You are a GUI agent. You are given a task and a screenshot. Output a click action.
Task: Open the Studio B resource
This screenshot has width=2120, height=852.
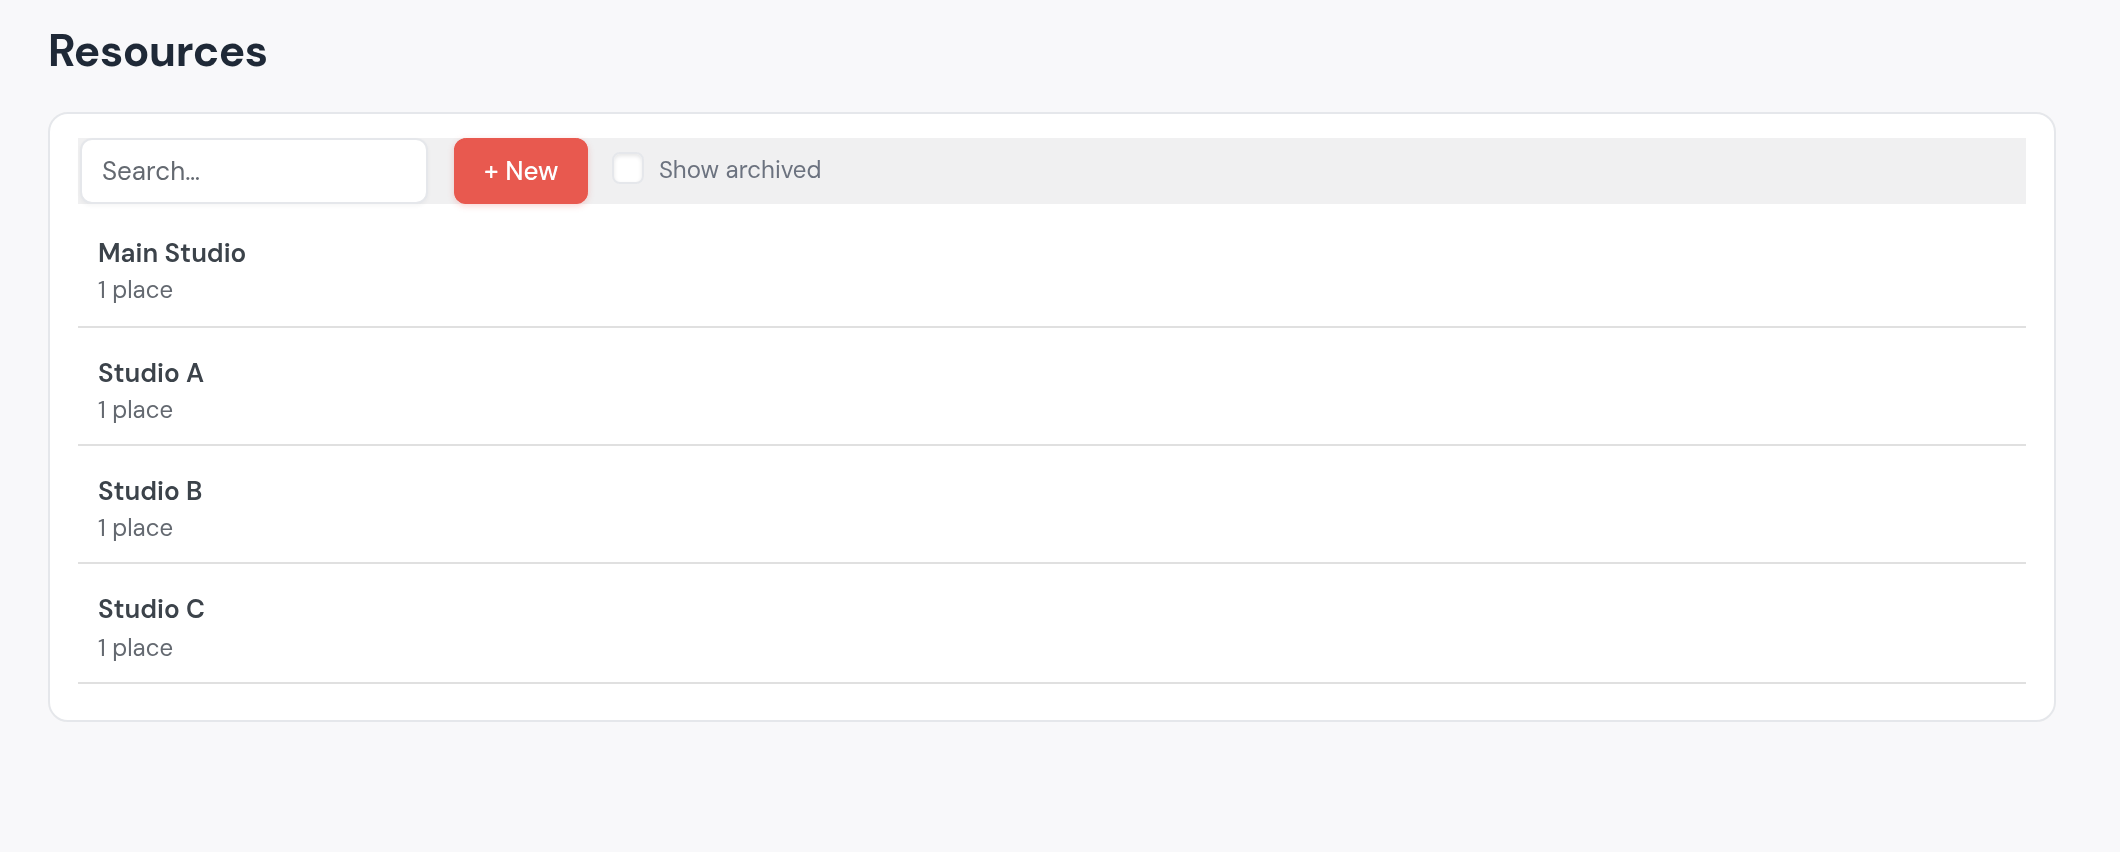[x=1052, y=505]
